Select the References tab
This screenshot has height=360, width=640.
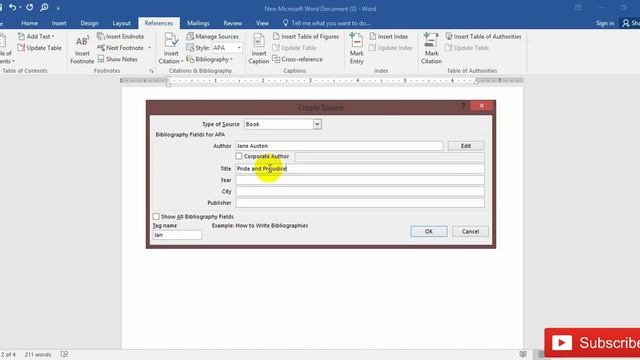tap(159, 23)
